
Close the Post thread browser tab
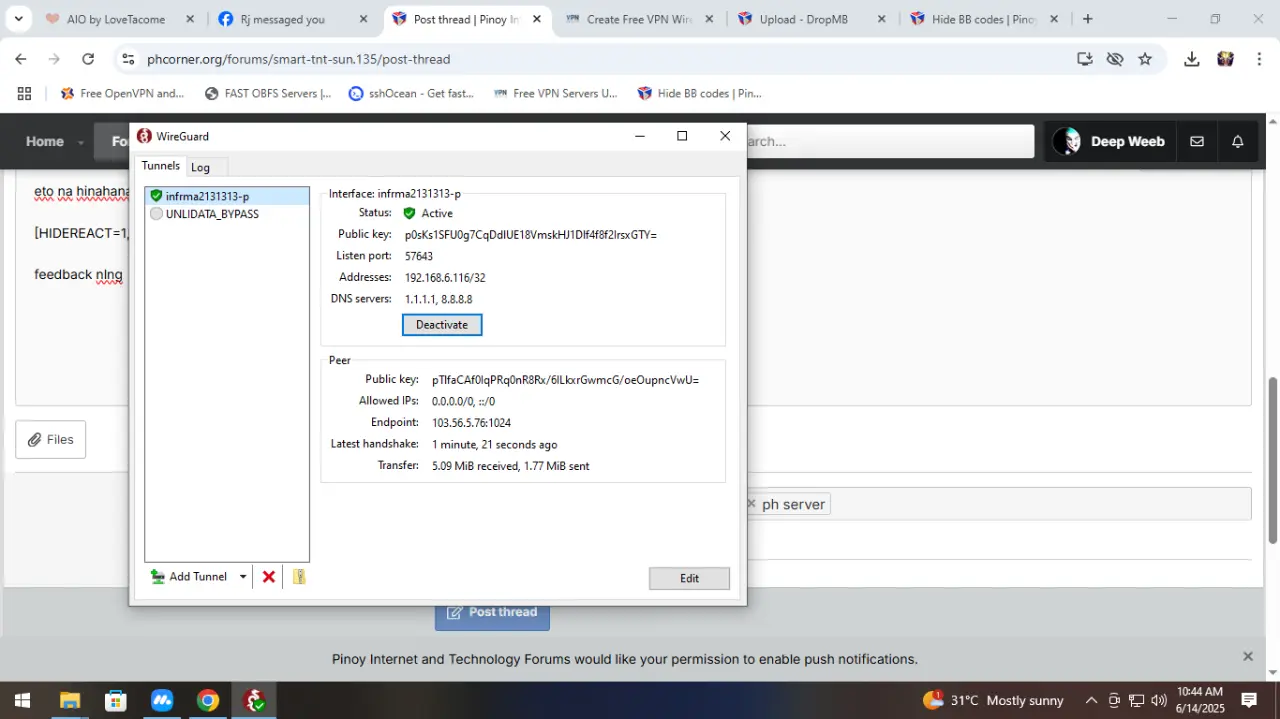click(x=536, y=19)
